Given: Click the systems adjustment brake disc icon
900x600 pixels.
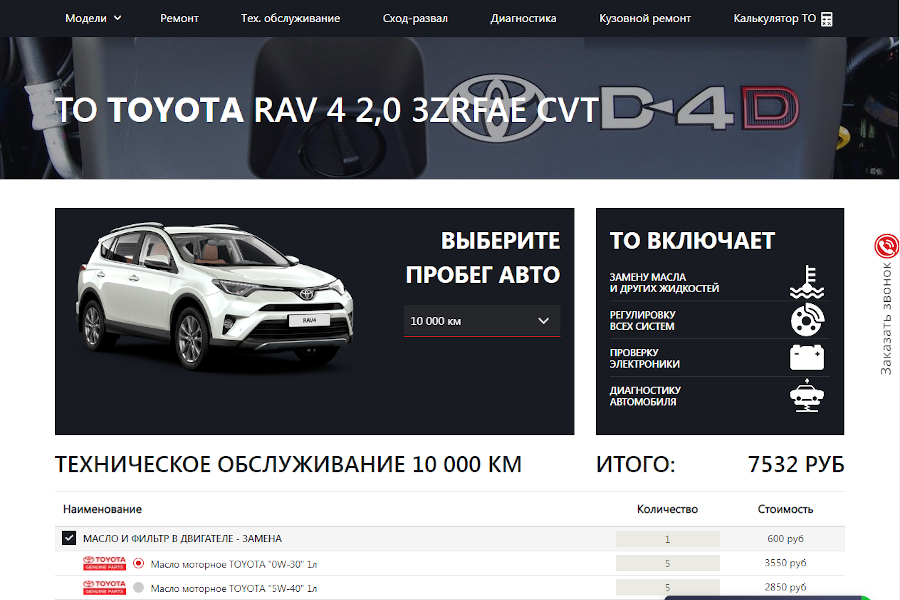Looking at the screenshot, I should (806, 320).
